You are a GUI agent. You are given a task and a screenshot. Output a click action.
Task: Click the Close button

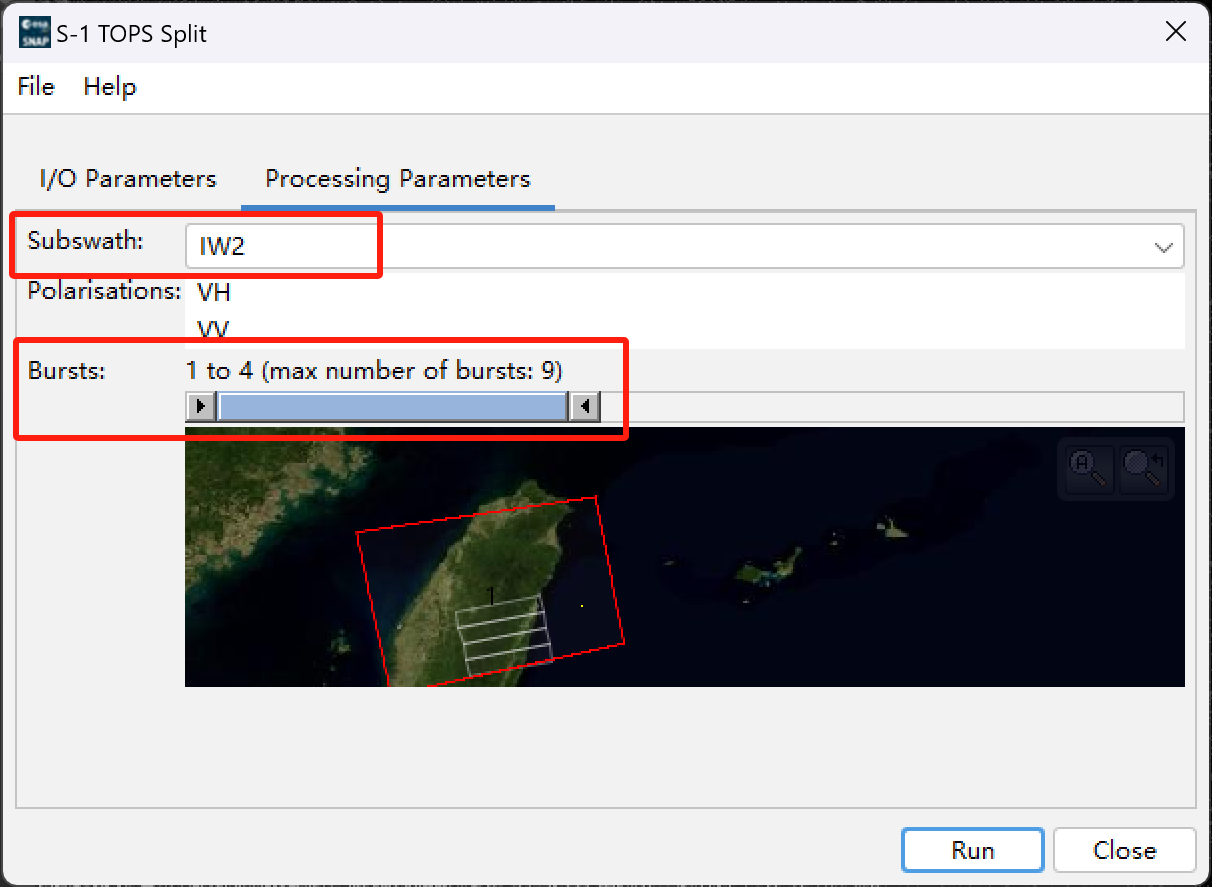1124,851
